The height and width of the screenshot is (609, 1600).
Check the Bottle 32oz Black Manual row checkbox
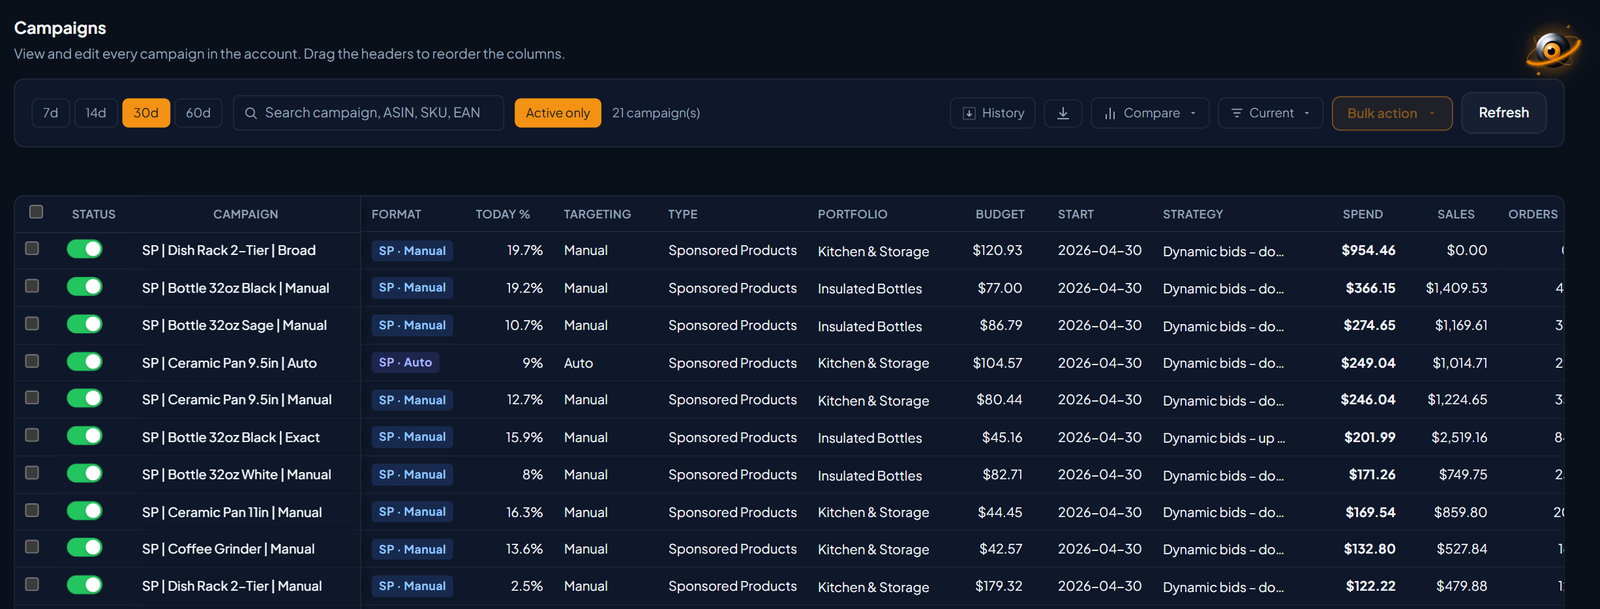pos(32,286)
